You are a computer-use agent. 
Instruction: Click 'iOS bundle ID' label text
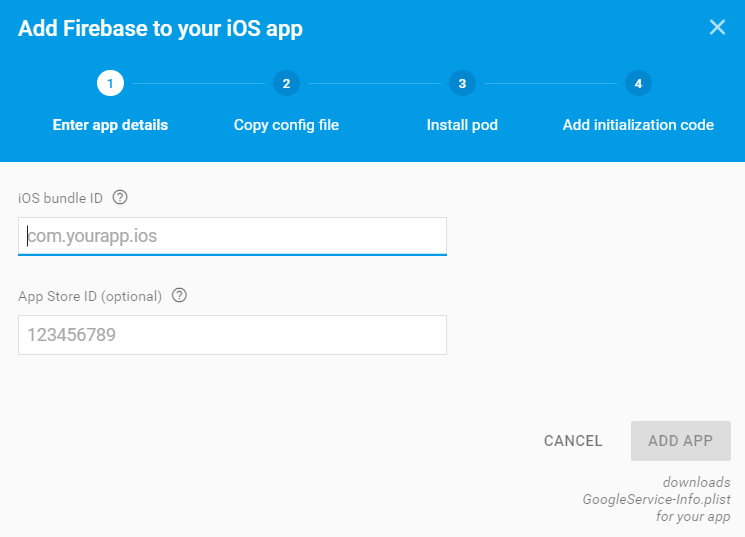coord(60,198)
